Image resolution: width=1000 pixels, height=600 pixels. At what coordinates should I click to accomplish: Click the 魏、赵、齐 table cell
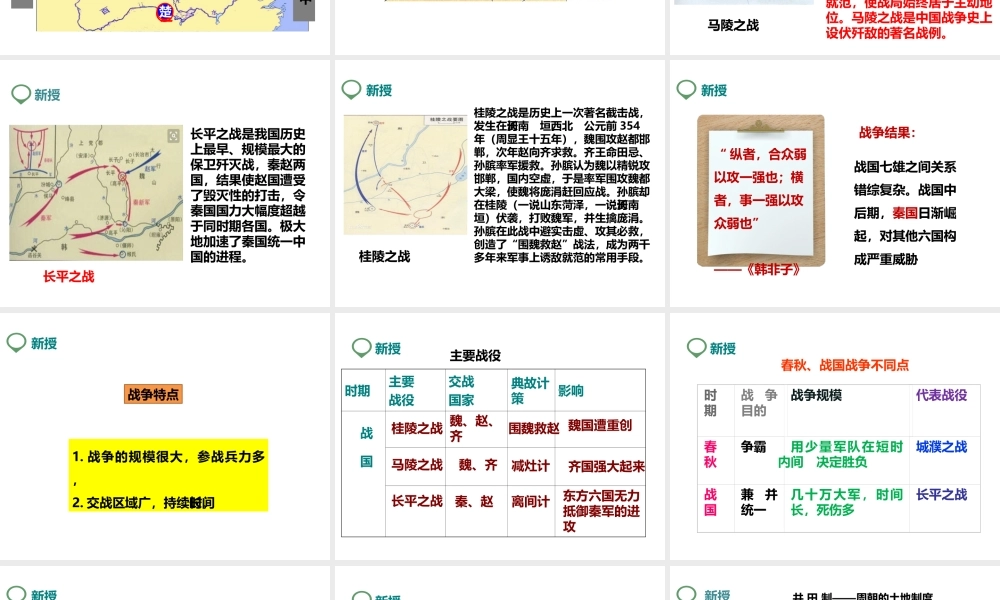tap(471, 428)
